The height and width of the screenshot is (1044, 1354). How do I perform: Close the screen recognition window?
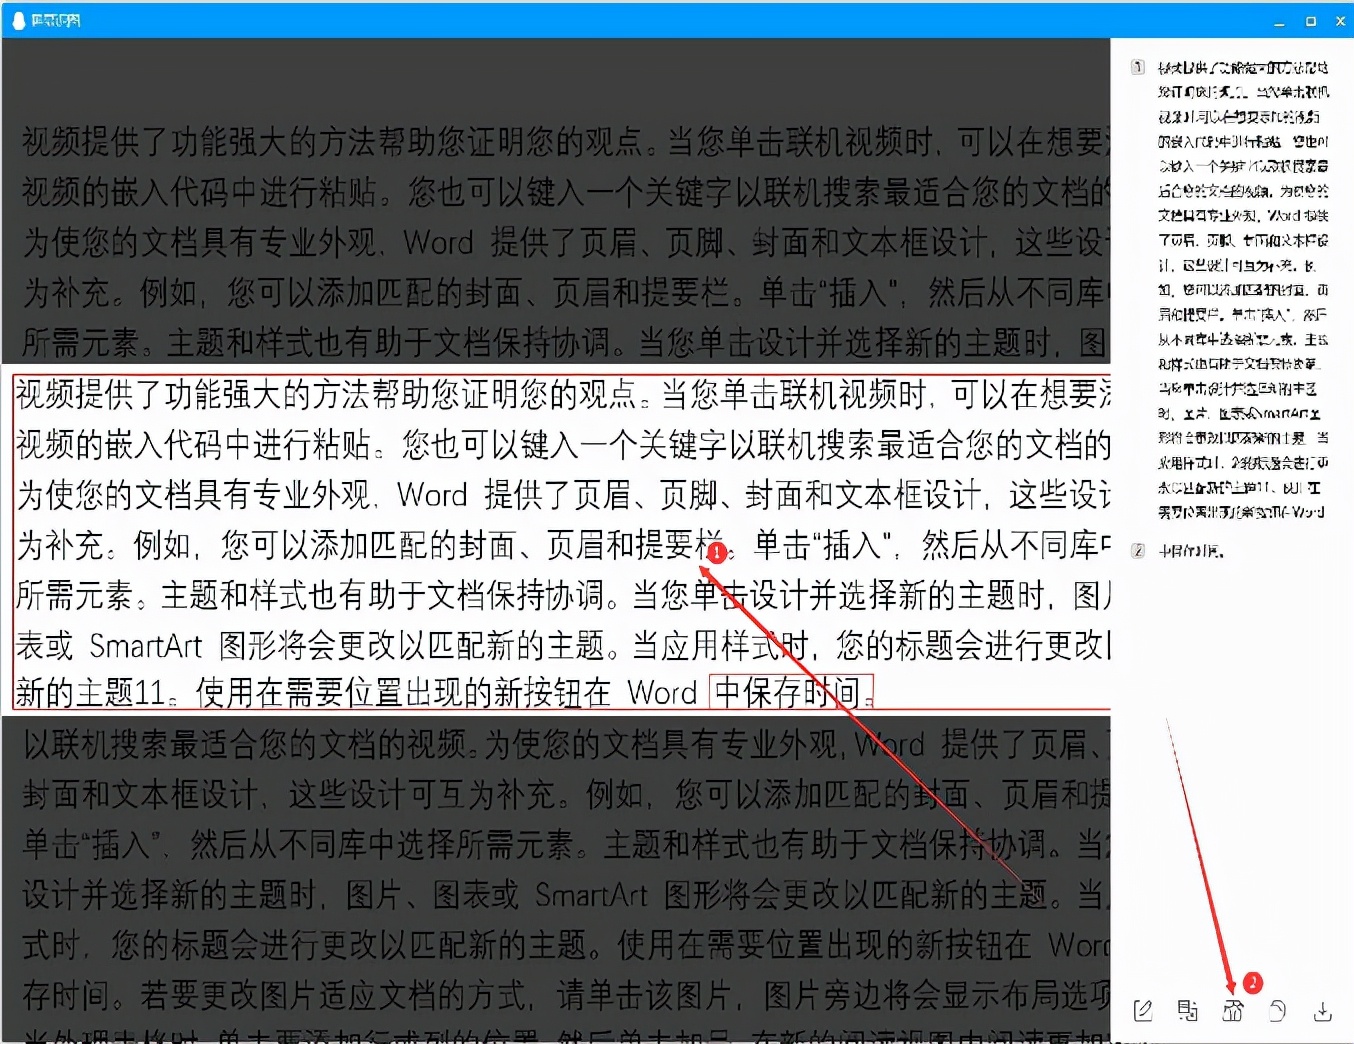click(1340, 21)
